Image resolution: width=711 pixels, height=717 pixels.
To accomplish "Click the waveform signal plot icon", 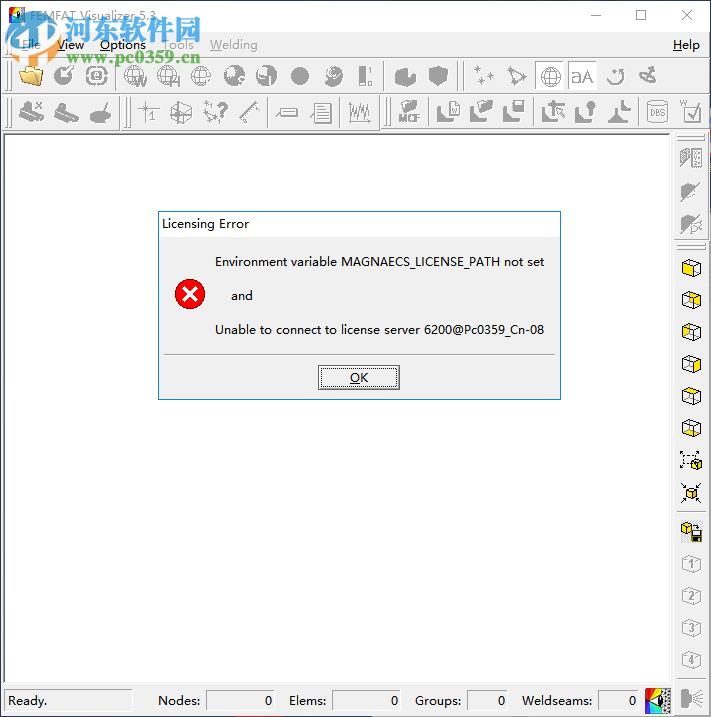I will pos(359,112).
